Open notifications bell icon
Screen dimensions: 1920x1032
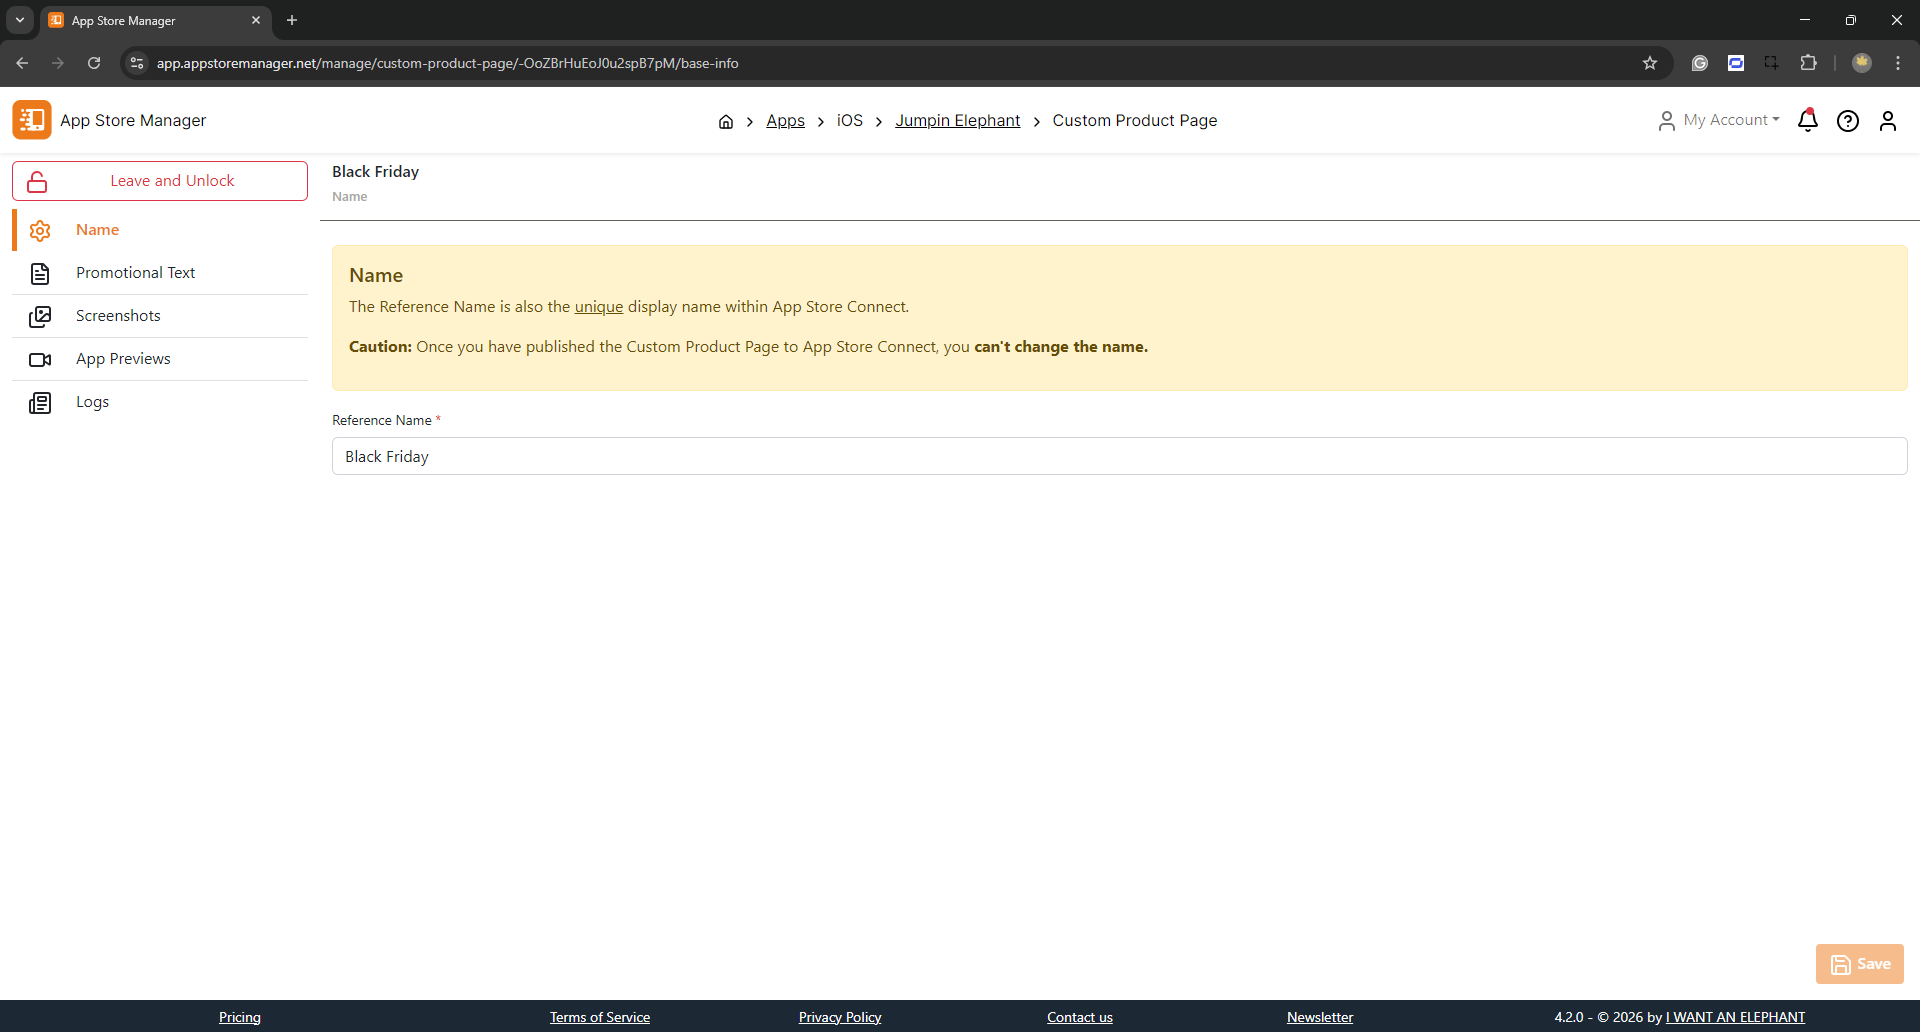click(x=1807, y=120)
